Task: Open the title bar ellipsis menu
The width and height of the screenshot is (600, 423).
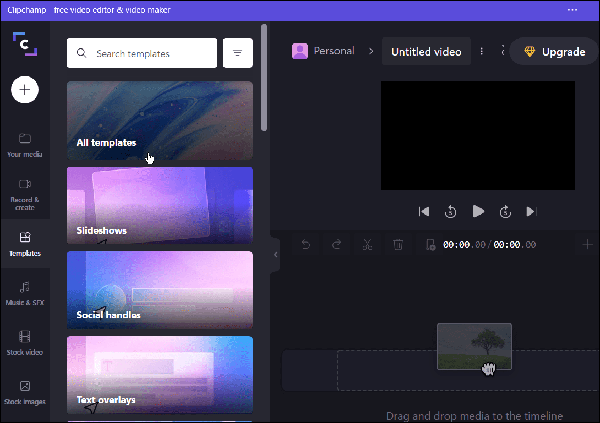Action: click(572, 10)
